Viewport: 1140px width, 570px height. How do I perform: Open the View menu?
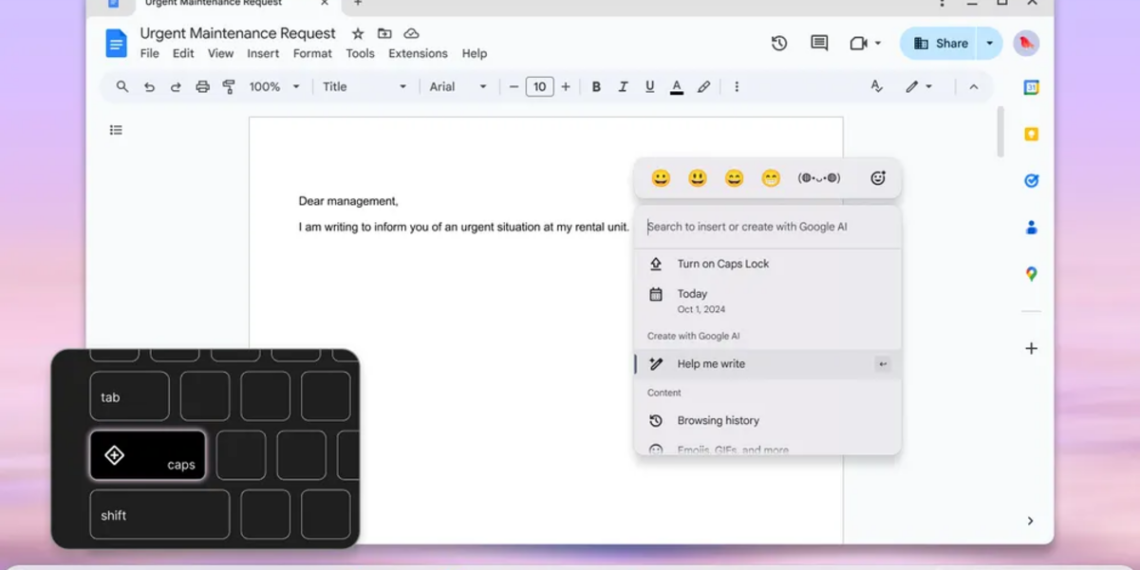tap(220, 53)
